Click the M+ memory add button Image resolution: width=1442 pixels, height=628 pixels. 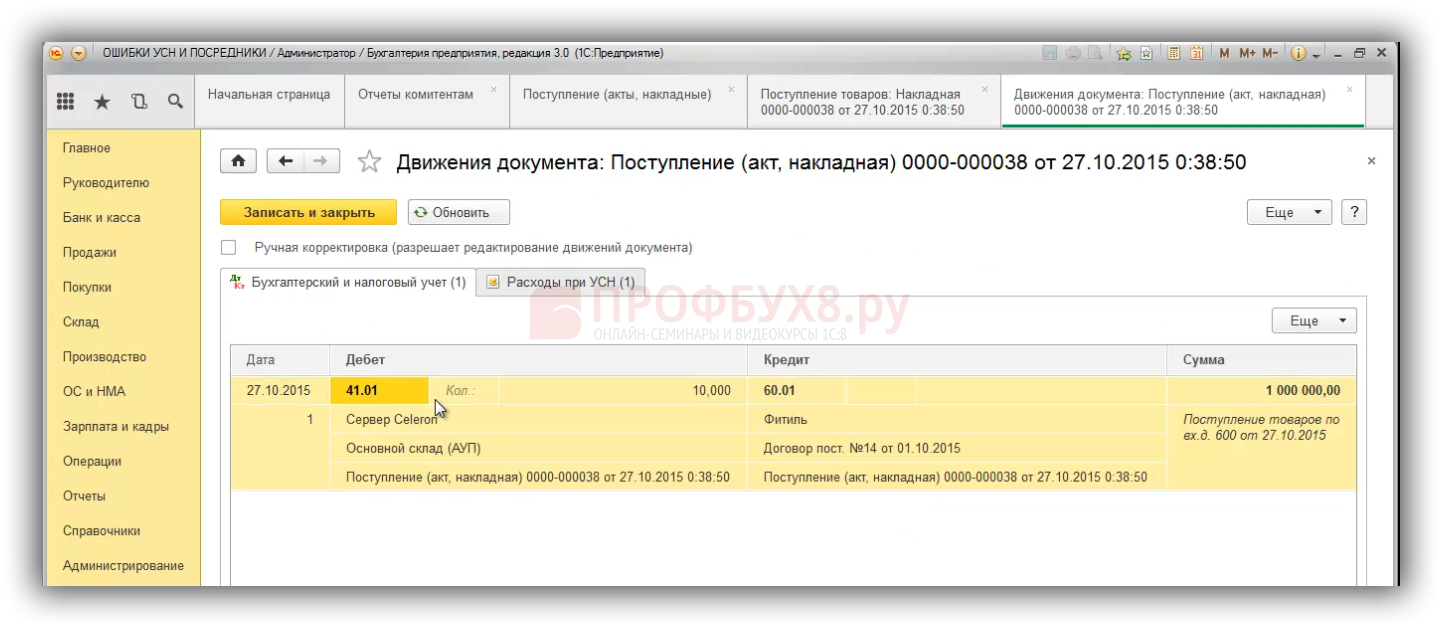tap(1247, 53)
